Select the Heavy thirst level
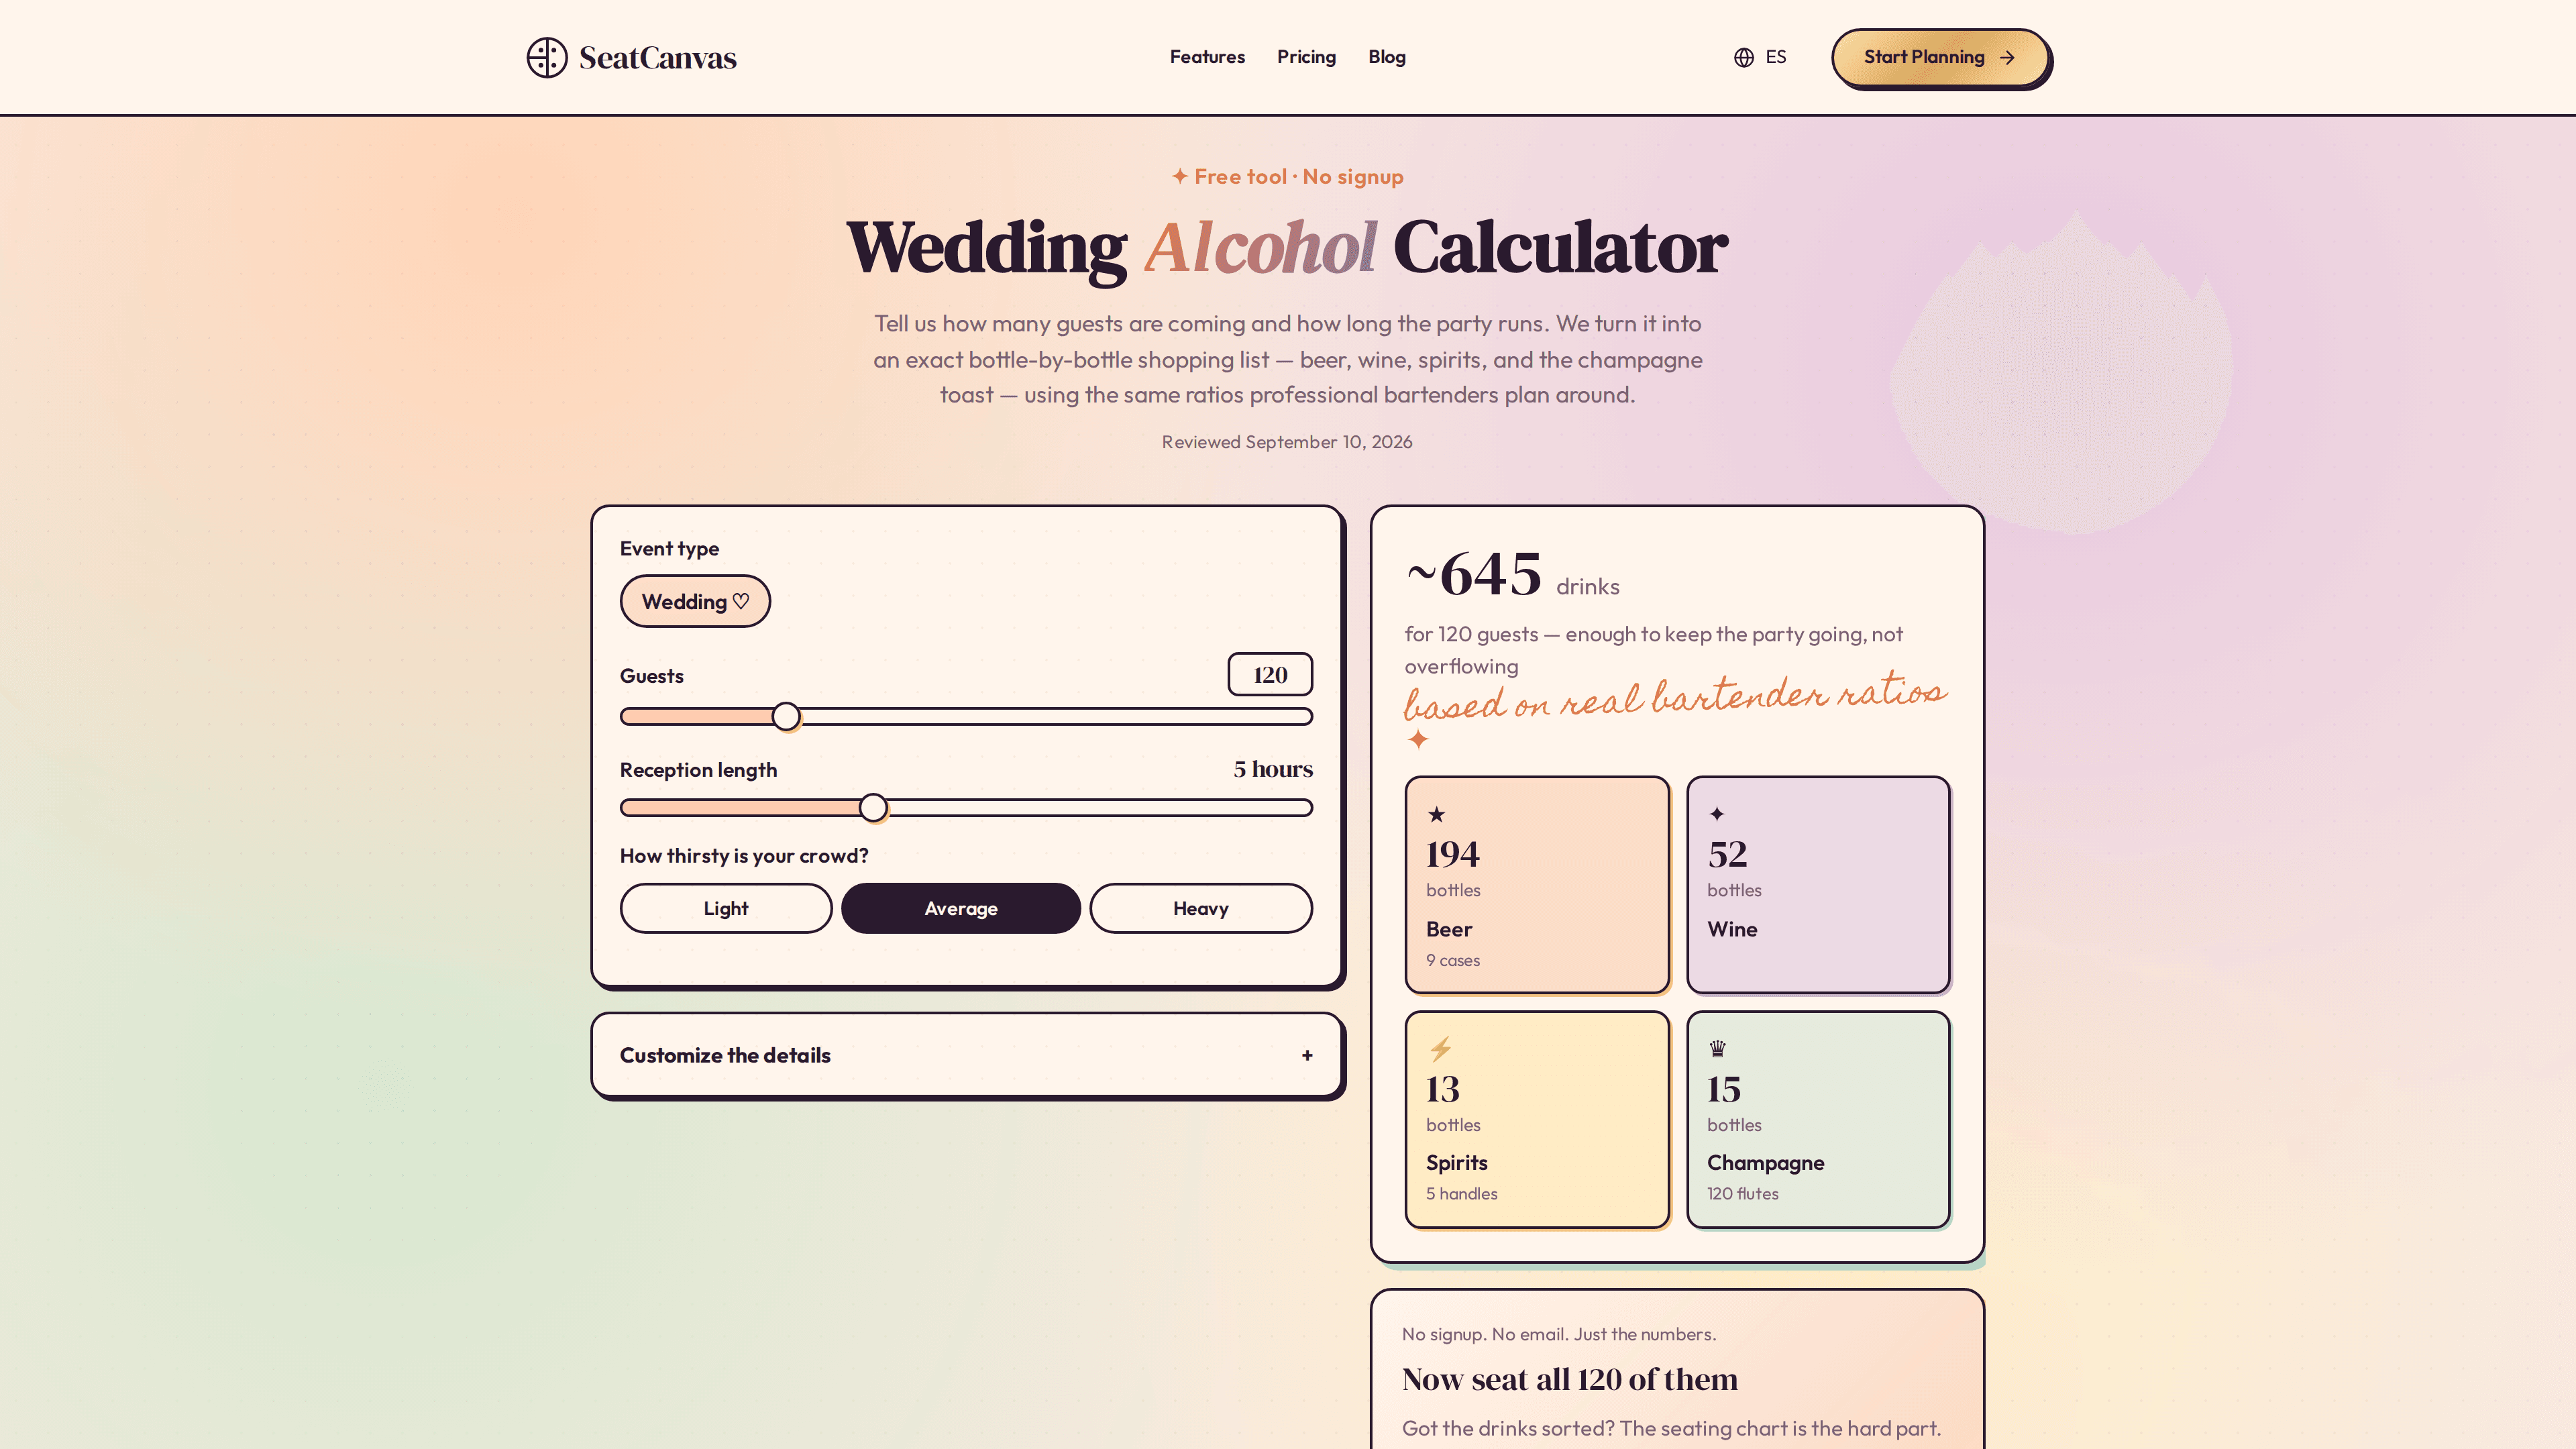This screenshot has height=1449, width=2576. [1201, 908]
